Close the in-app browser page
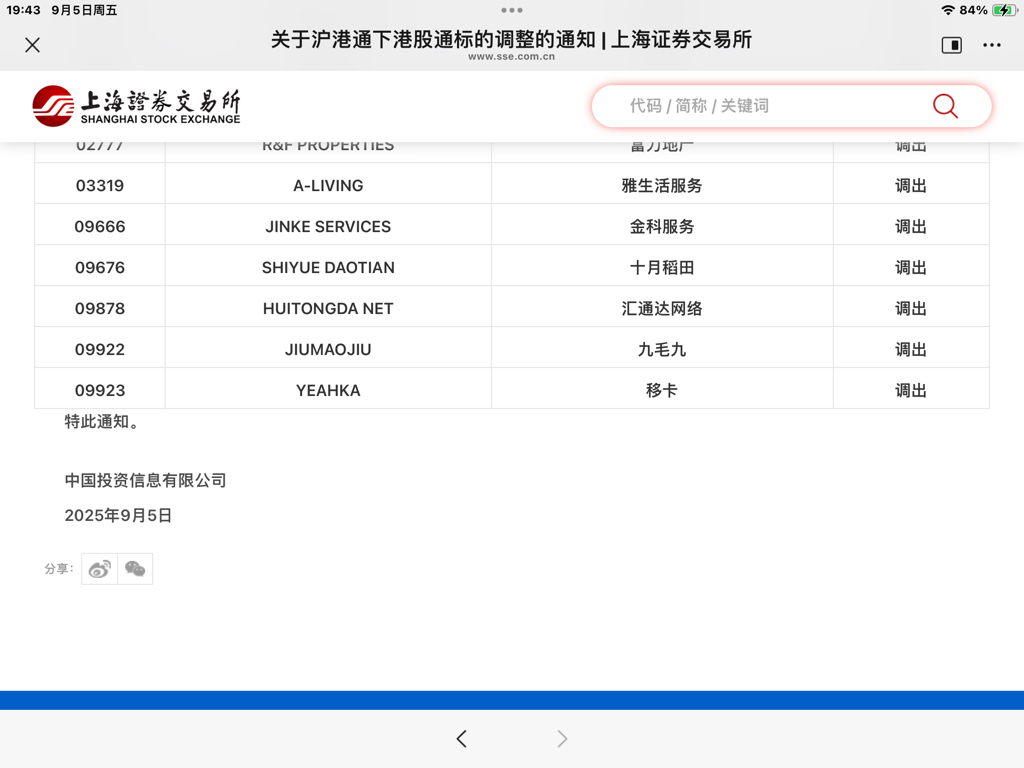The image size is (1024, 768). (32, 45)
